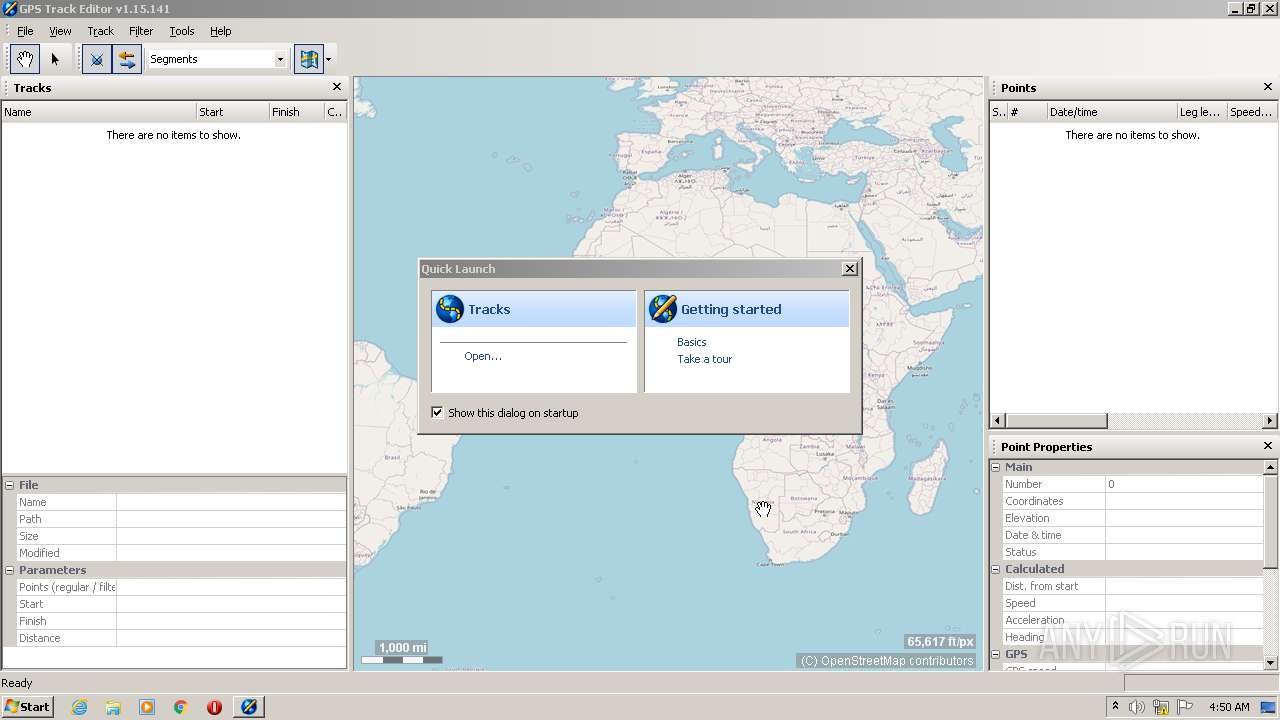This screenshot has width=1280, height=720.
Task: Click the Speed column header in Points
Action: point(1252,112)
